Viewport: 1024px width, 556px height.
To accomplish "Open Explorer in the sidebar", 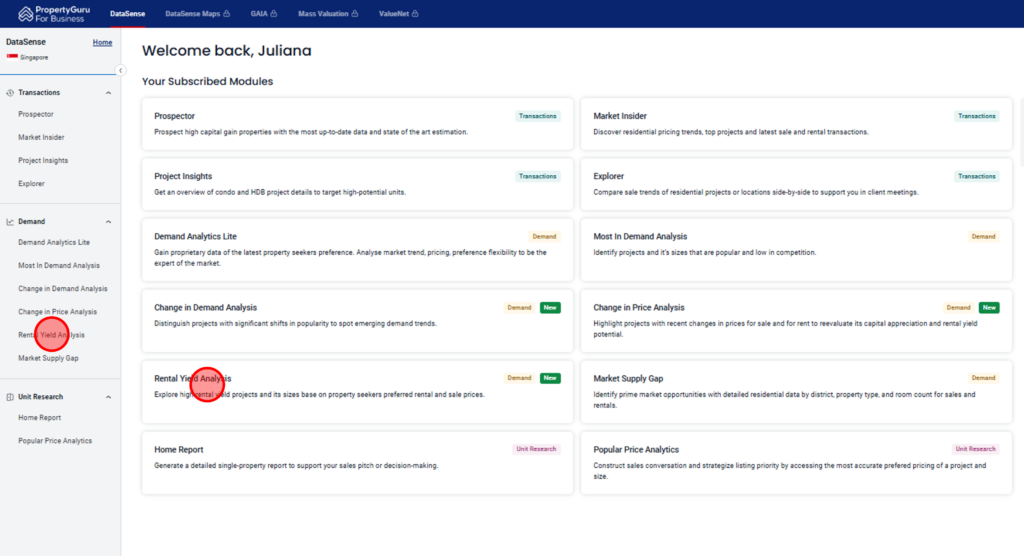I will point(31,184).
